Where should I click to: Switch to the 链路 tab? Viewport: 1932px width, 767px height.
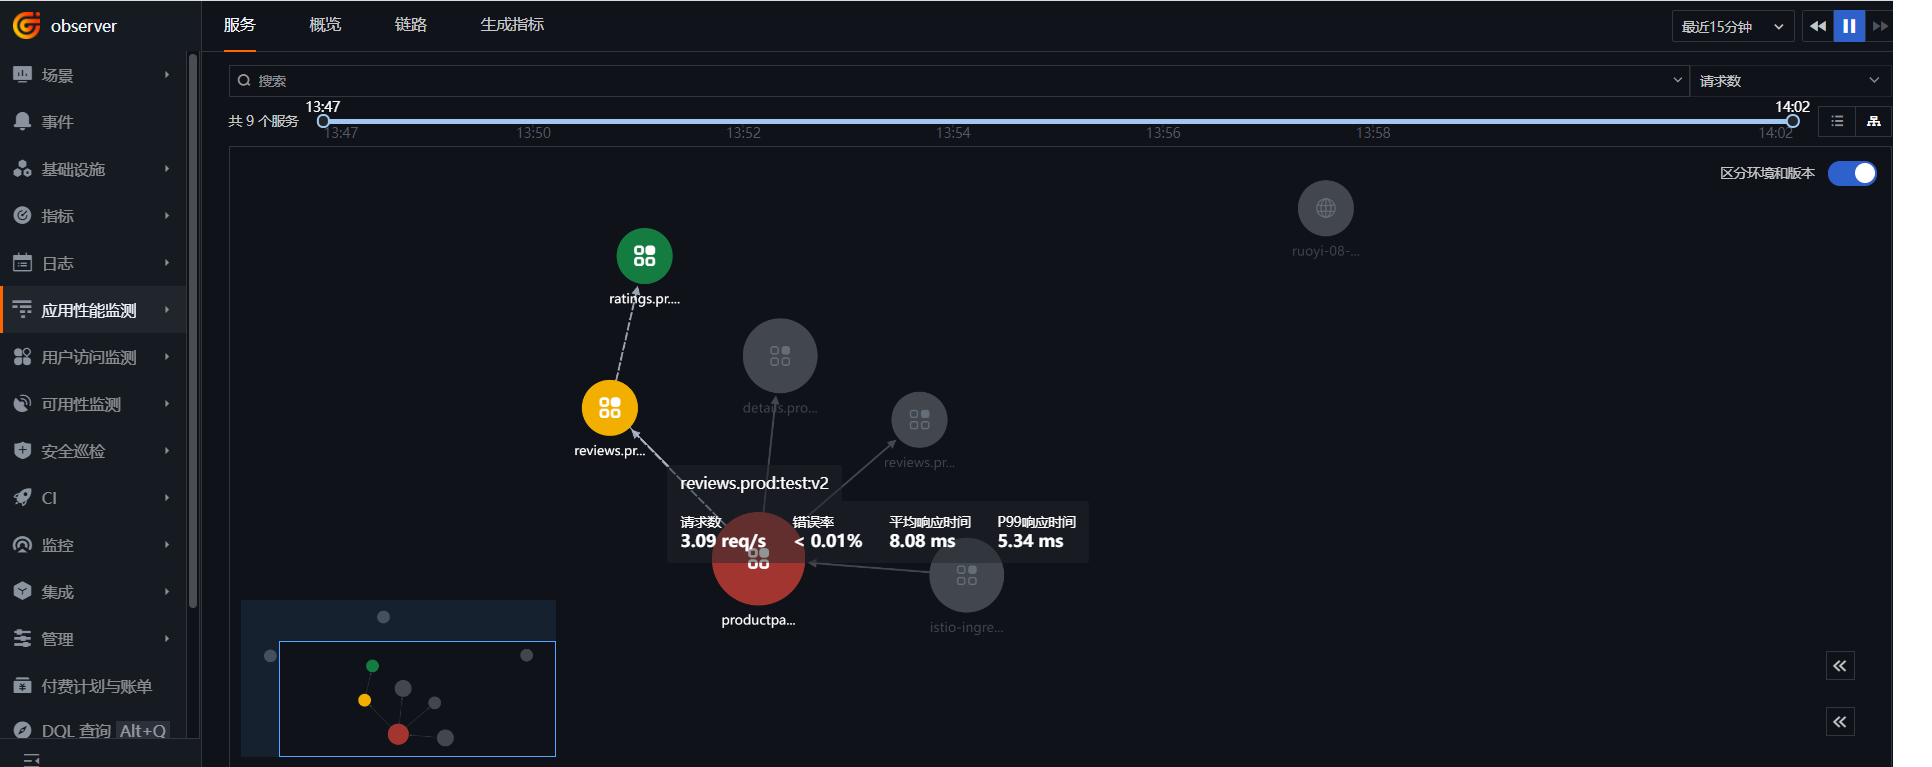click(x=410, y=25)
